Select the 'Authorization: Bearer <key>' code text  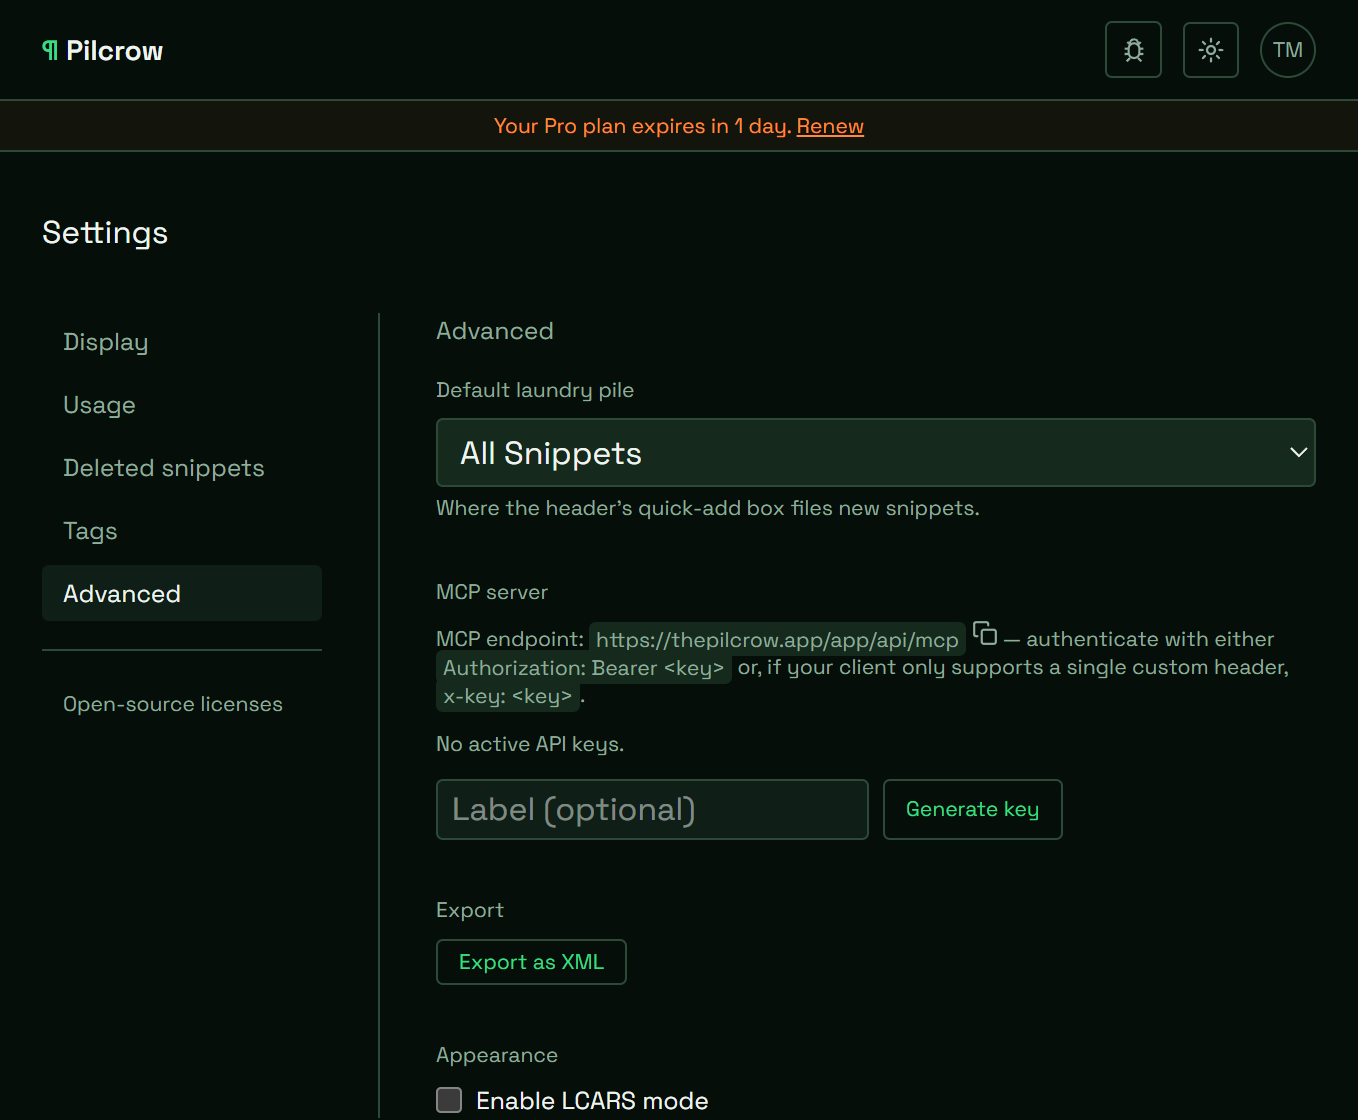584,668
